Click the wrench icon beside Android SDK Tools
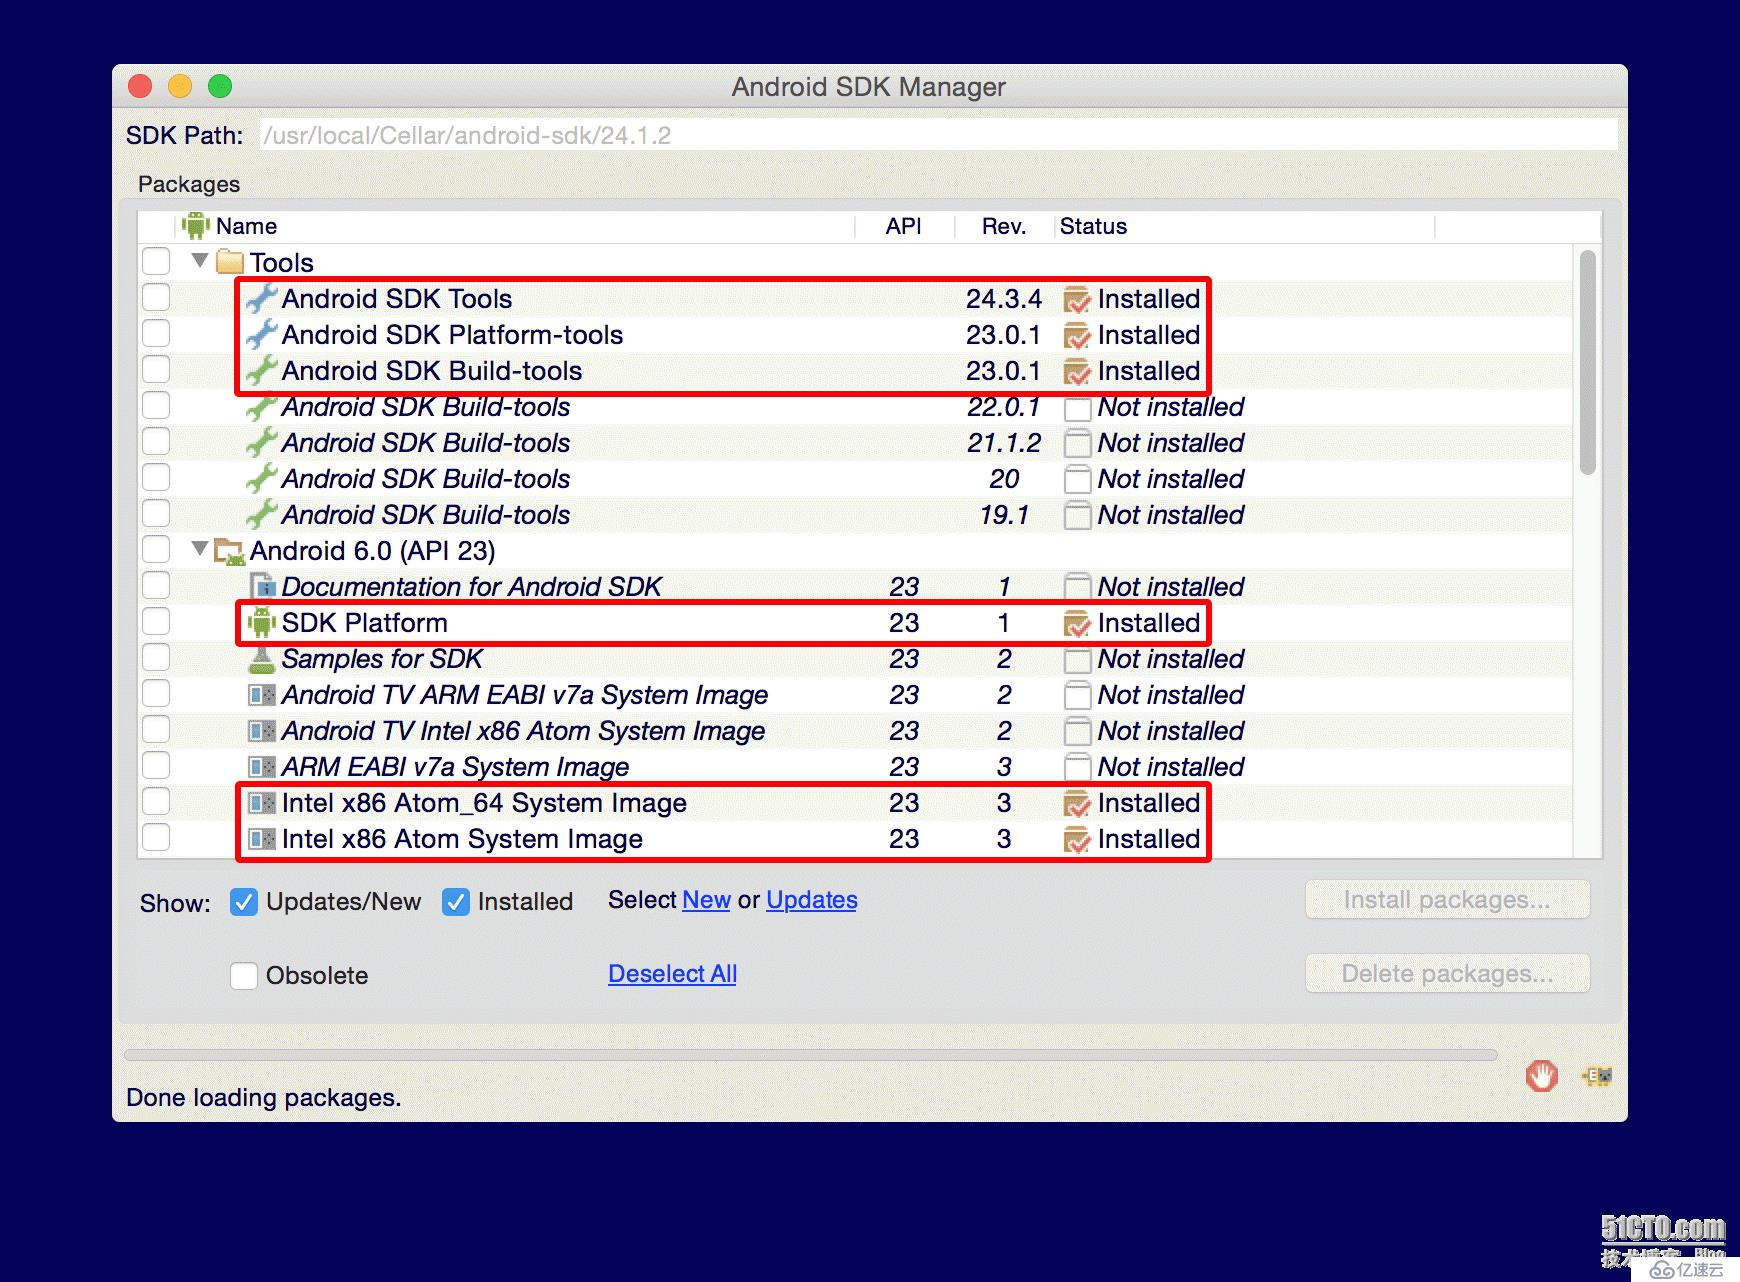 [x=262, y=298]
